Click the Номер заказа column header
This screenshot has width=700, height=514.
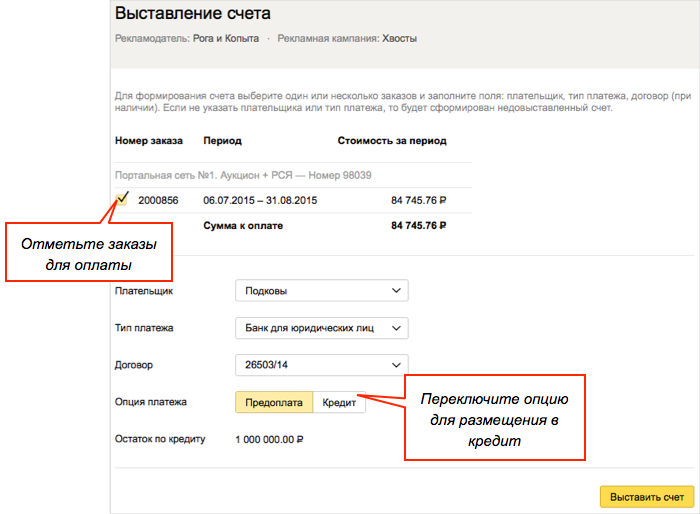pyautogui.click(x=149, y=141)
